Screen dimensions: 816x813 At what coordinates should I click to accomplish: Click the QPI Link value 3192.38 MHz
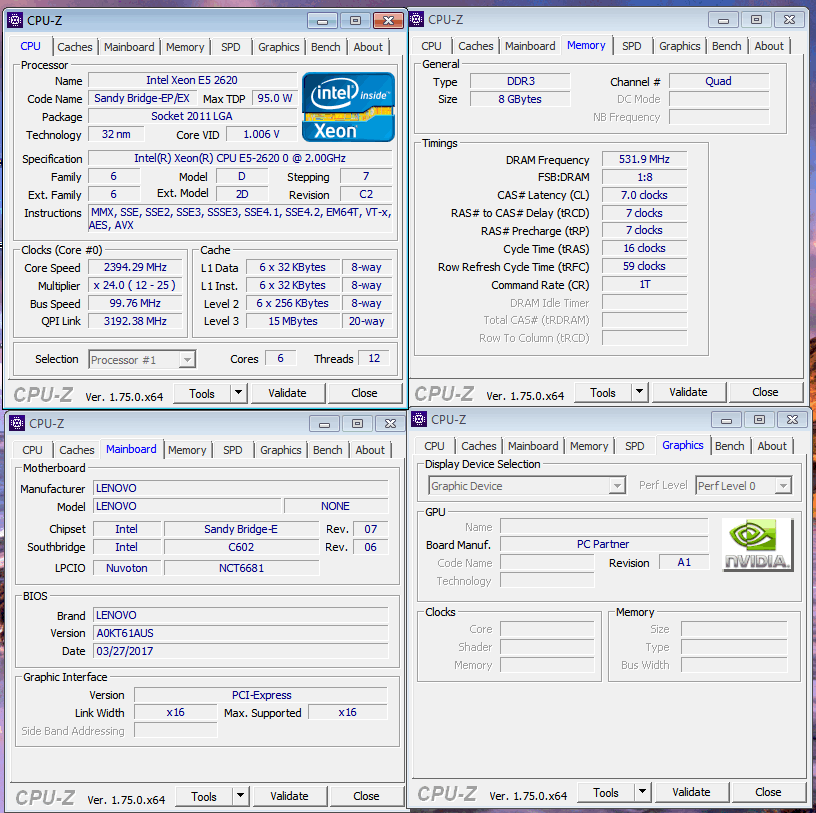135,321
